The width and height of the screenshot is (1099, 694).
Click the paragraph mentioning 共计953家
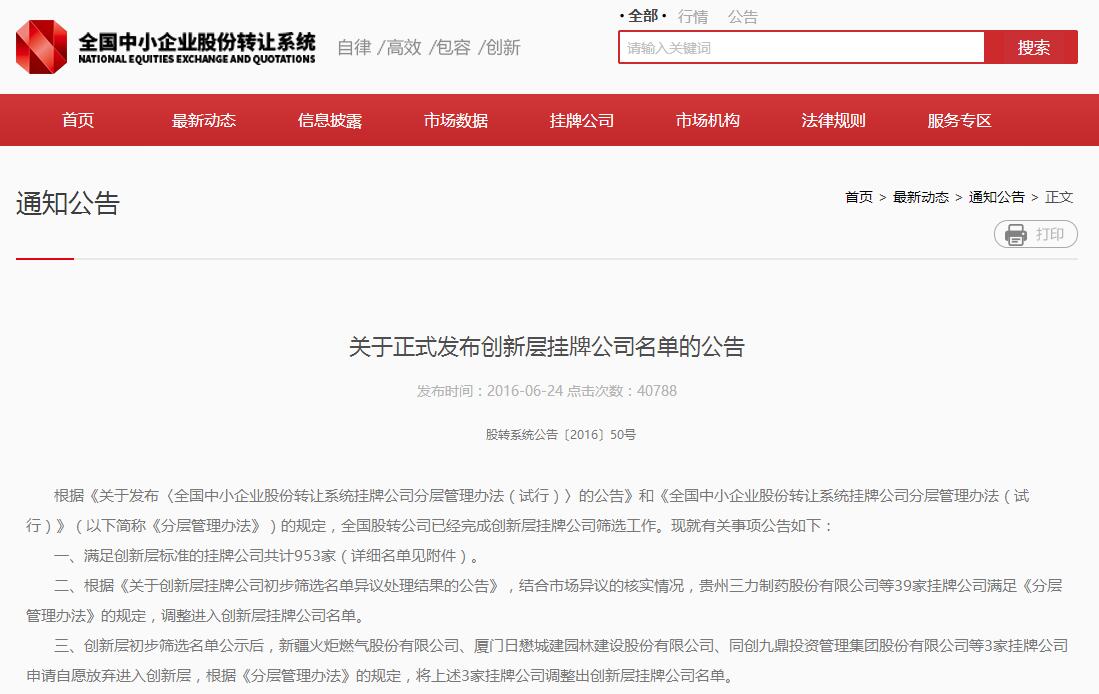[267, 556]
